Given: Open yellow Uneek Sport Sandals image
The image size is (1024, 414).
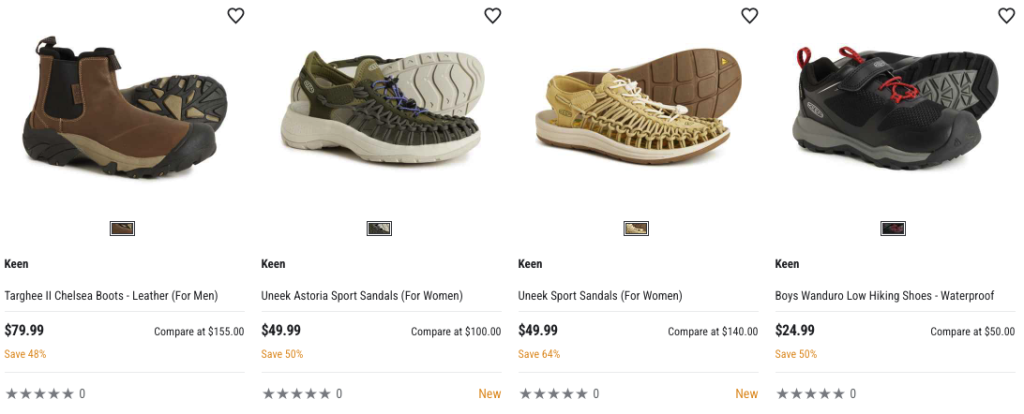Looking at the screenshot, I should 636,110.
